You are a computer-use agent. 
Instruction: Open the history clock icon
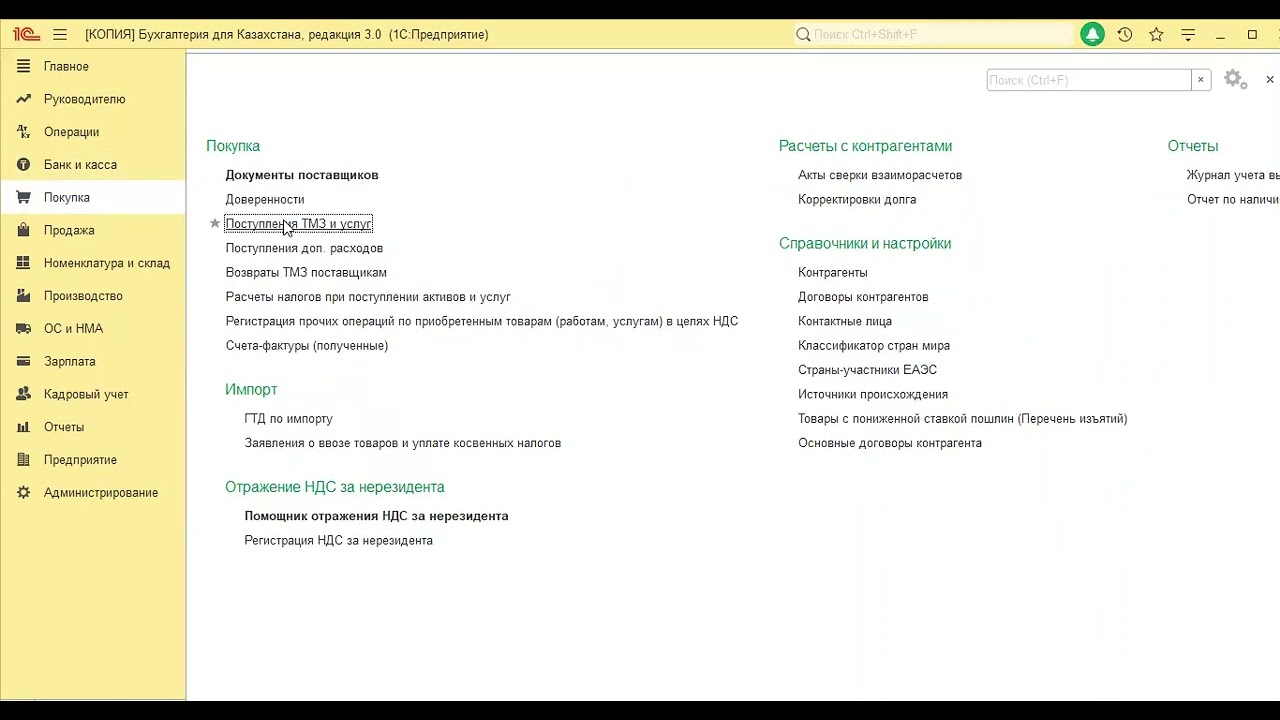click(1125, 34)
